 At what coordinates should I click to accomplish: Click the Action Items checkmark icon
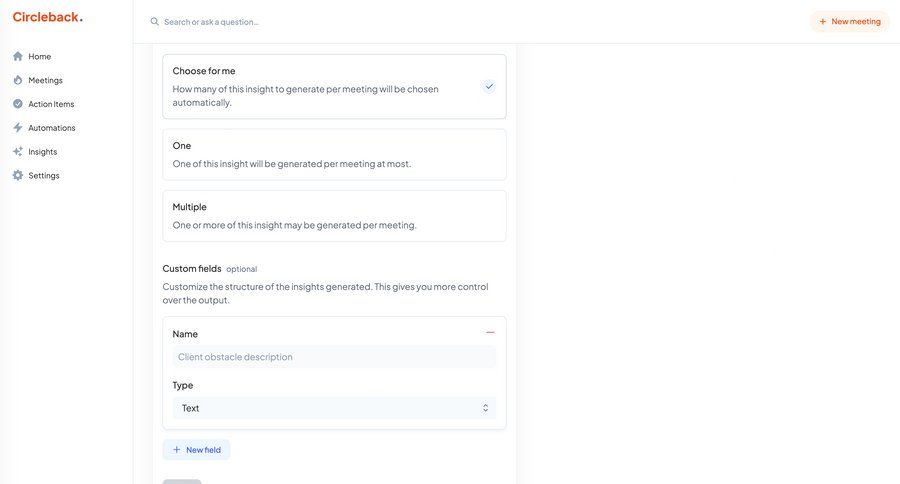tap(18, 104)
